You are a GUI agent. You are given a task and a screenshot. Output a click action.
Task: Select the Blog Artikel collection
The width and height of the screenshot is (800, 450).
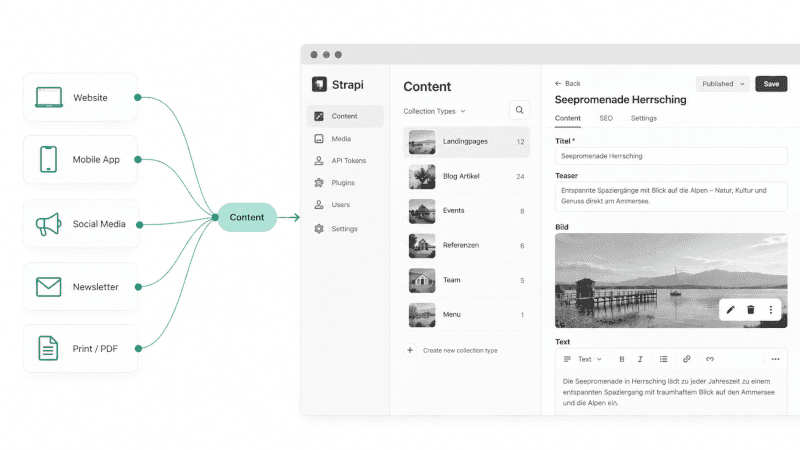[466, 177]
